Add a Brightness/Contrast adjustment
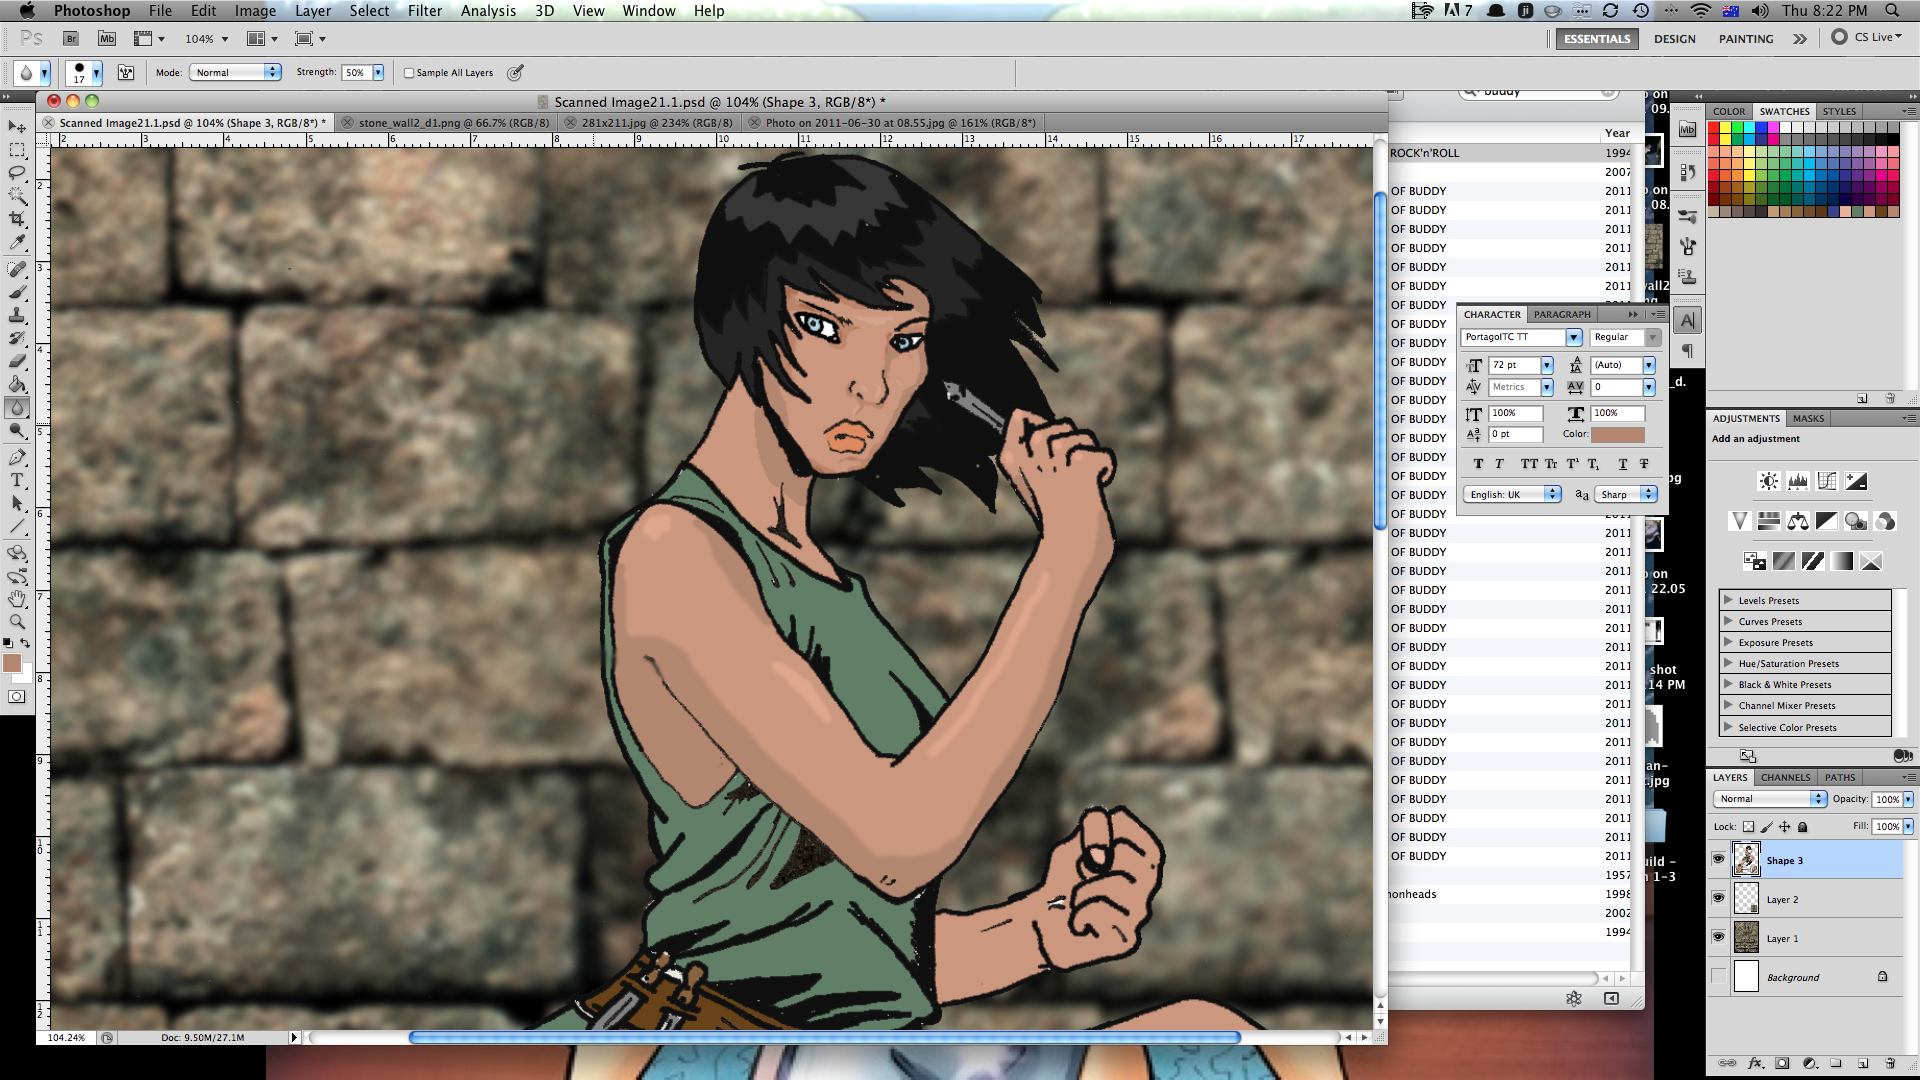The width and height of the screenshot is (1920, 1080). pos(1769,481)
